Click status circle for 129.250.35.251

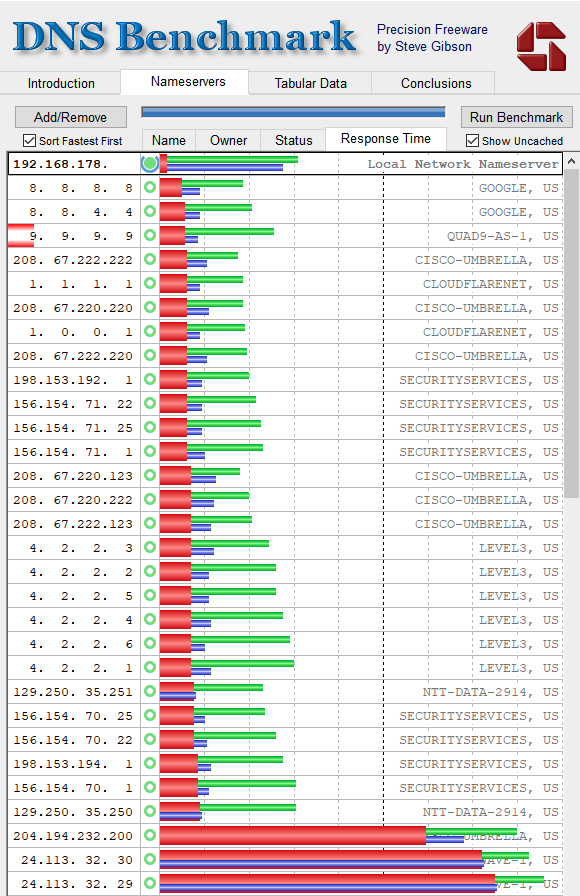150,691
